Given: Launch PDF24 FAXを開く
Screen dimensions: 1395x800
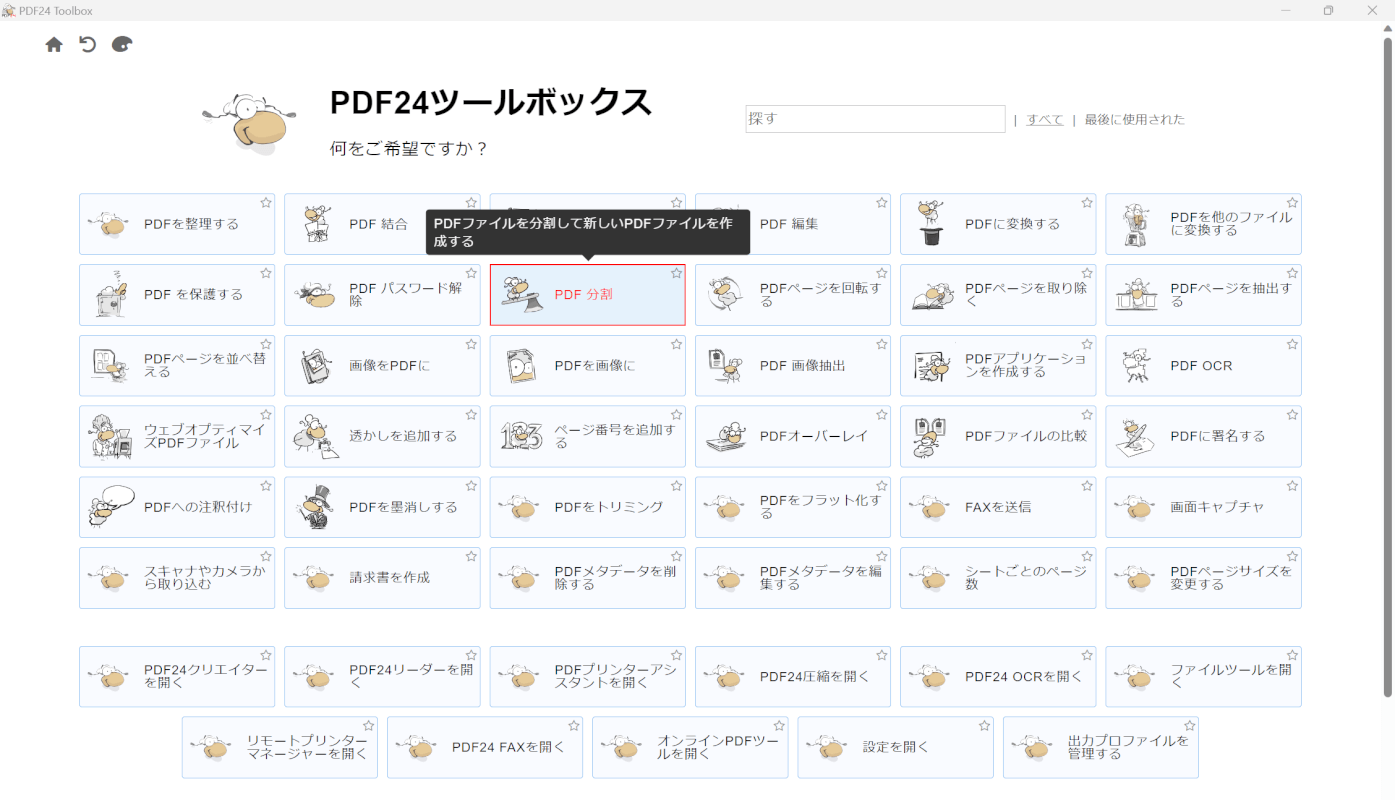Looking at the screenshot, I should [x=485, y=747].
